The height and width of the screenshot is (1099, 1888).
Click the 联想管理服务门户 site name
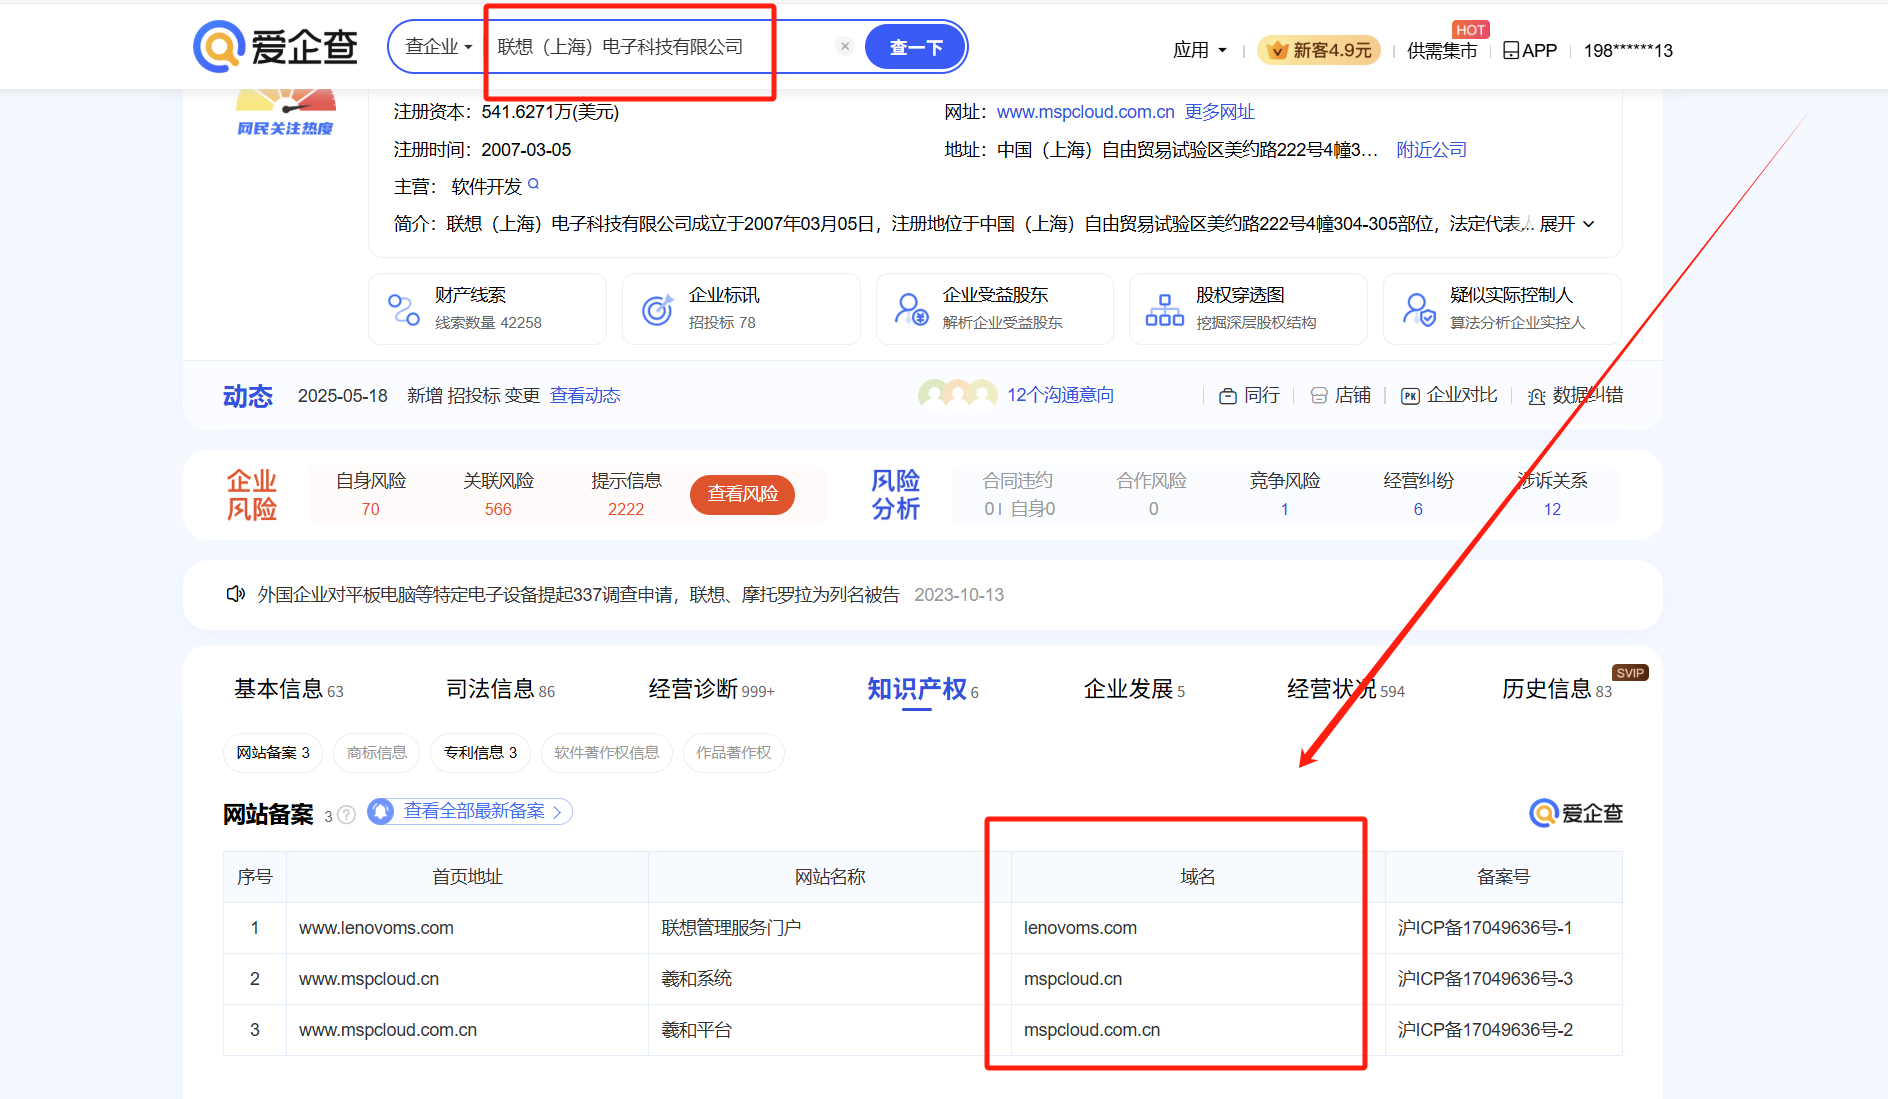(731, 928)
